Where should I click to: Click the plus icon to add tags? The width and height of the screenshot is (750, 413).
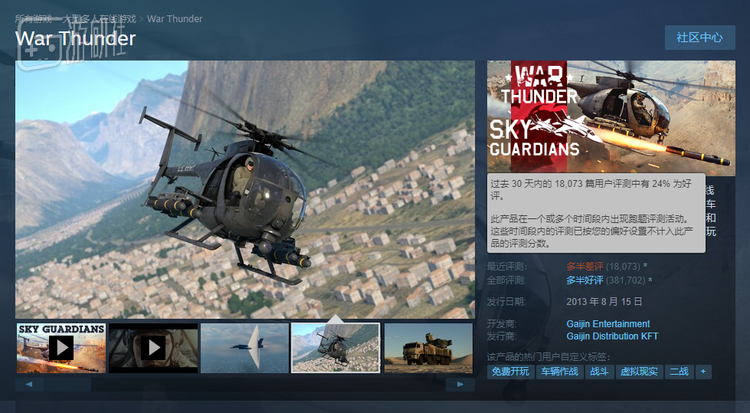coord(704,372)
